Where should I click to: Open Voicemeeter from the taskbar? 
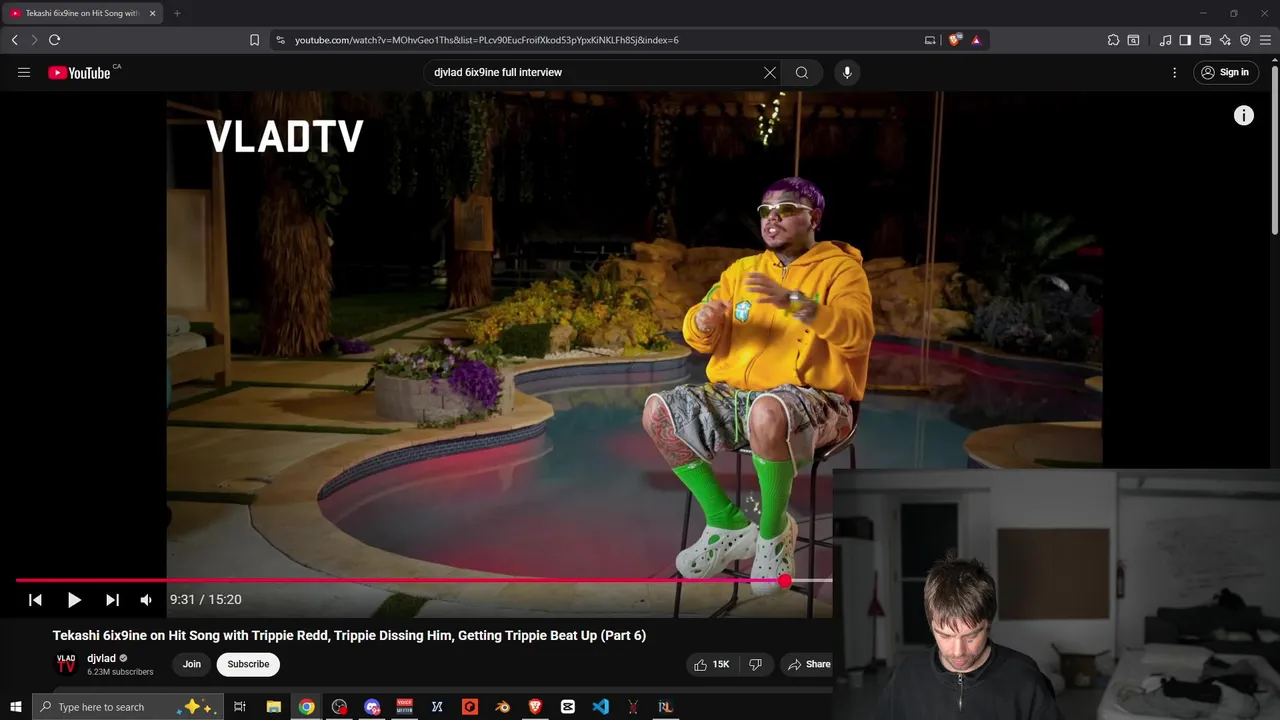click(405, 707)
